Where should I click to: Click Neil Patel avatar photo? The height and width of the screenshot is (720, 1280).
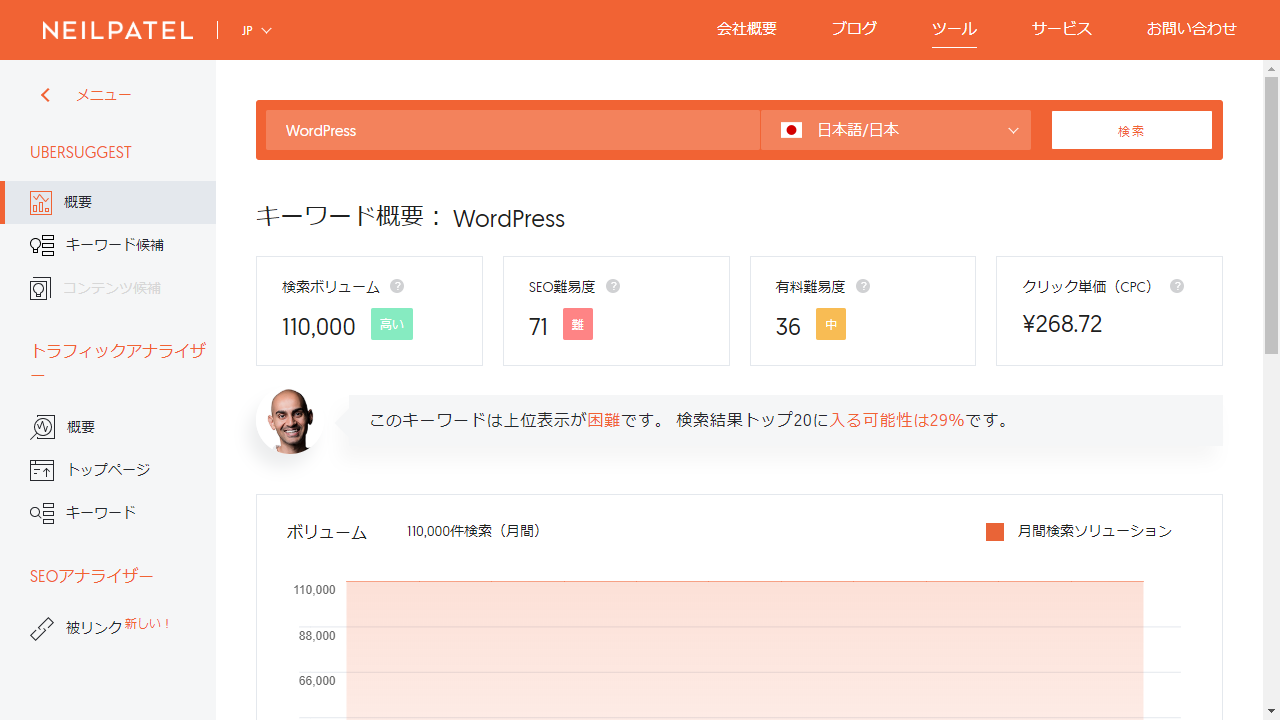tap(290, 421)
